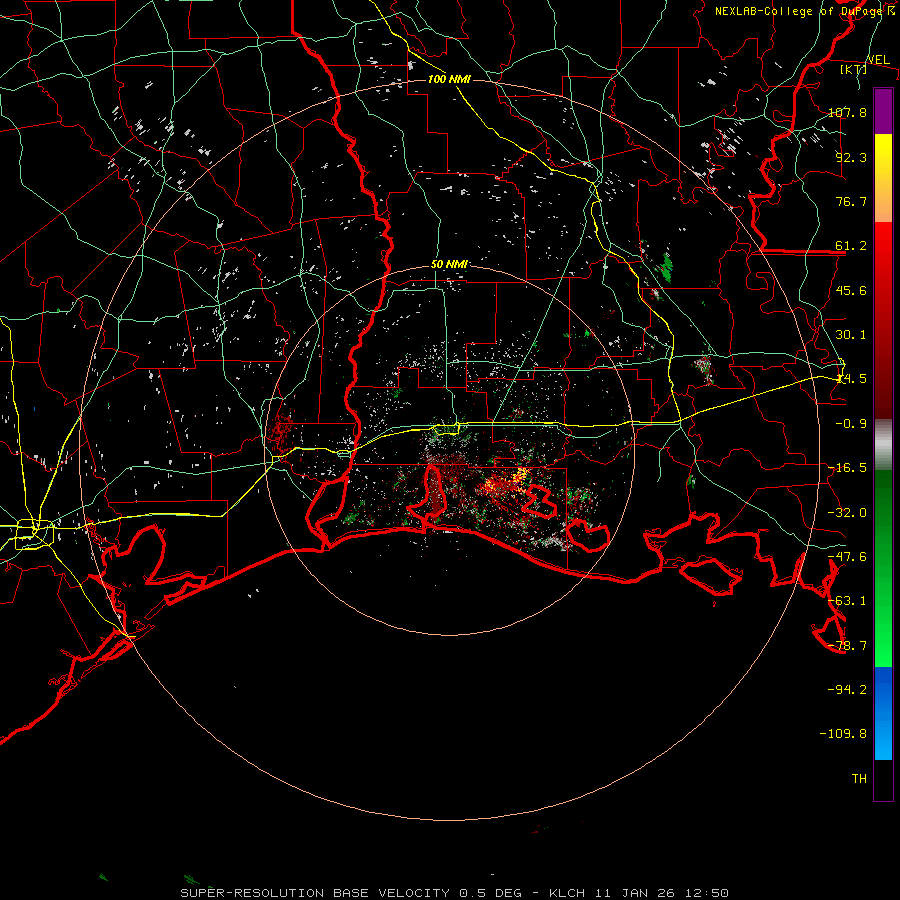Click the VEL legend title

coord(878,60)
